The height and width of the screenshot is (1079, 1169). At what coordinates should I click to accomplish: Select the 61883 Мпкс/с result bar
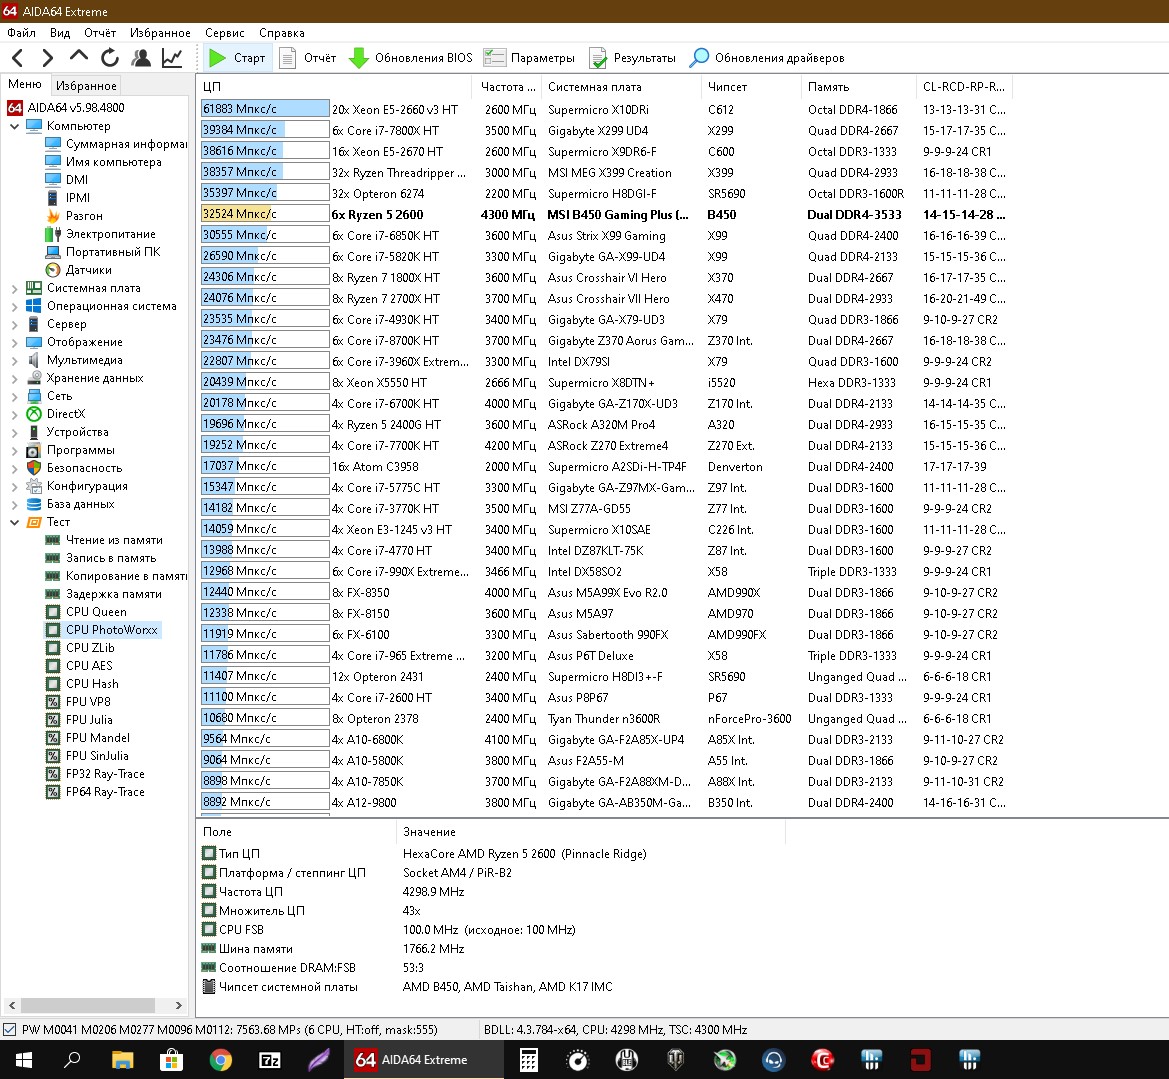pyautogui.click(x=265, y=109)
